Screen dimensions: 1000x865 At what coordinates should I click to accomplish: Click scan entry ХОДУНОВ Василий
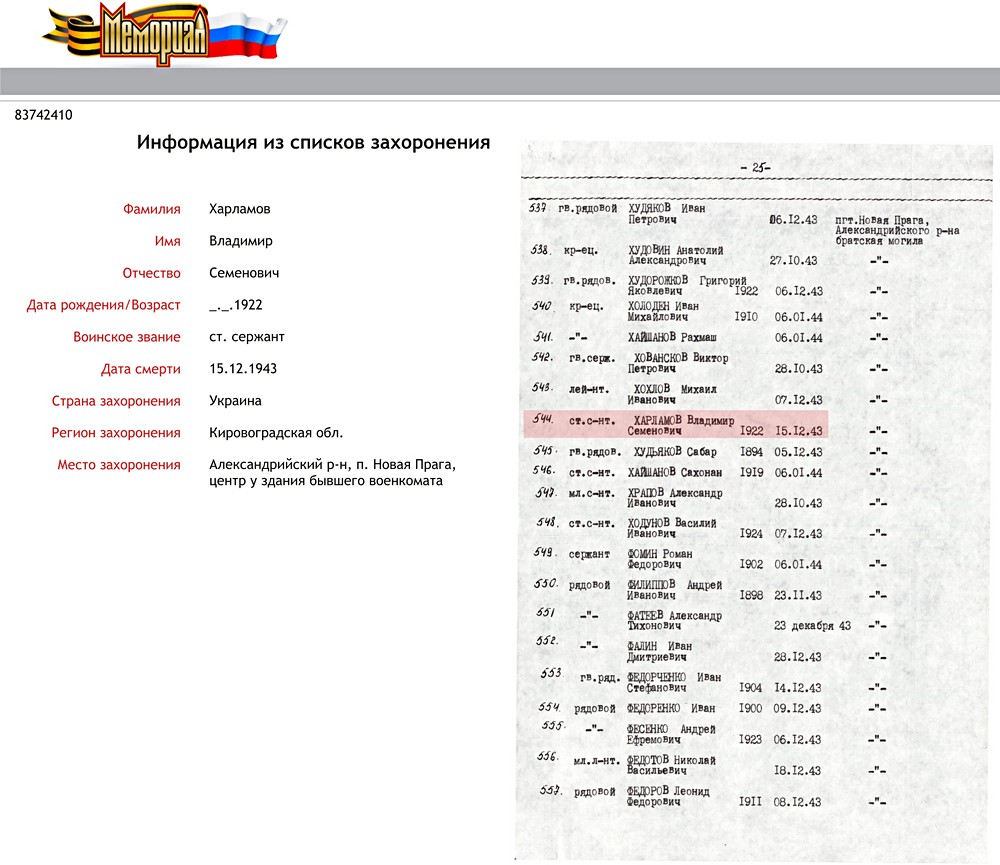click(672, 528)
